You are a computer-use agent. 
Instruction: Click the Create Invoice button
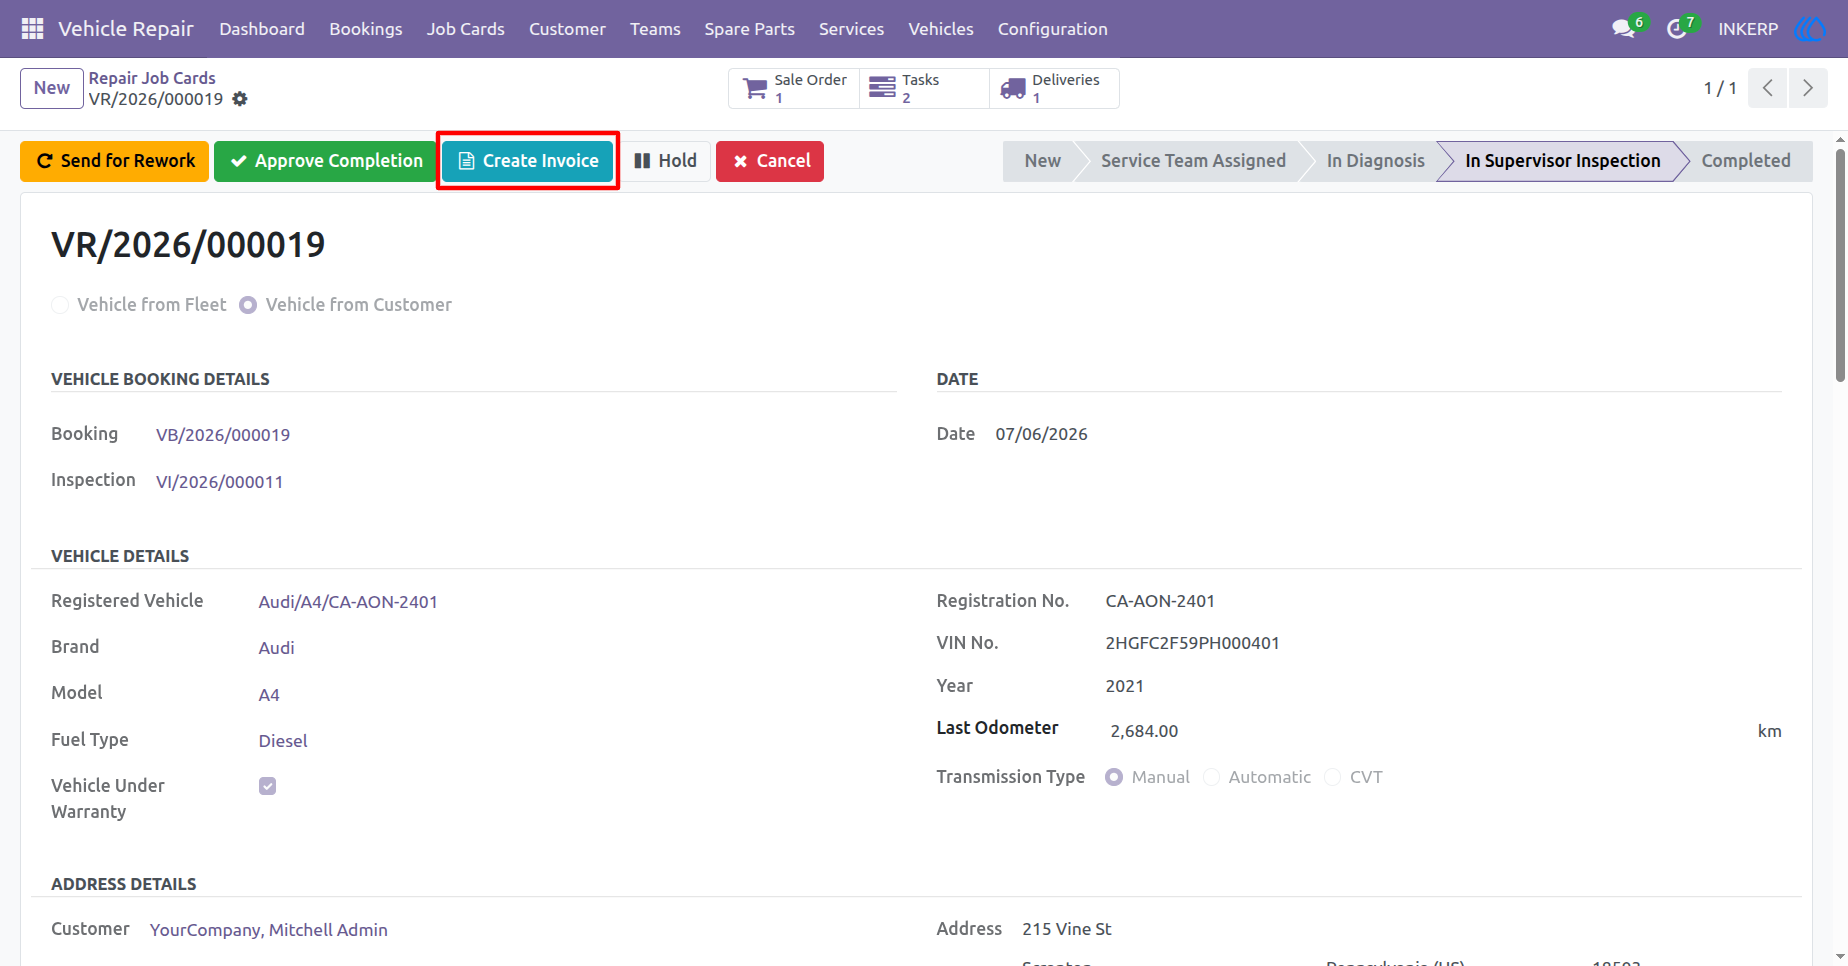click(528, 161)
